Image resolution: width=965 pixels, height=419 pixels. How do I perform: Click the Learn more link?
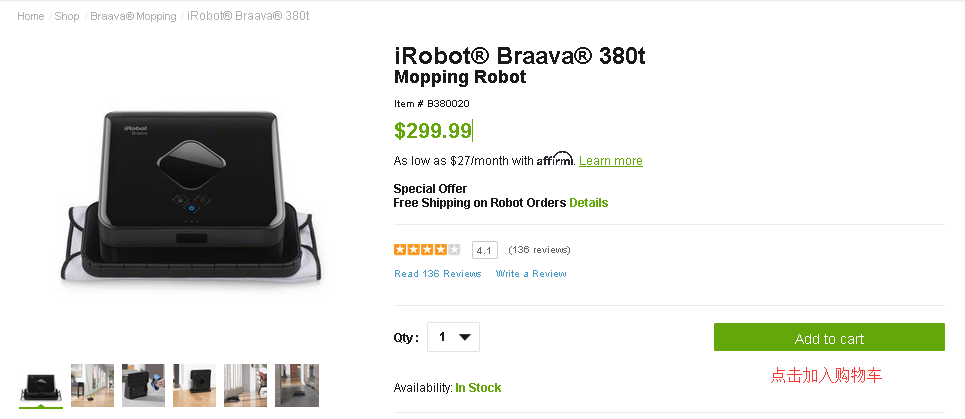tap(610, 161)
